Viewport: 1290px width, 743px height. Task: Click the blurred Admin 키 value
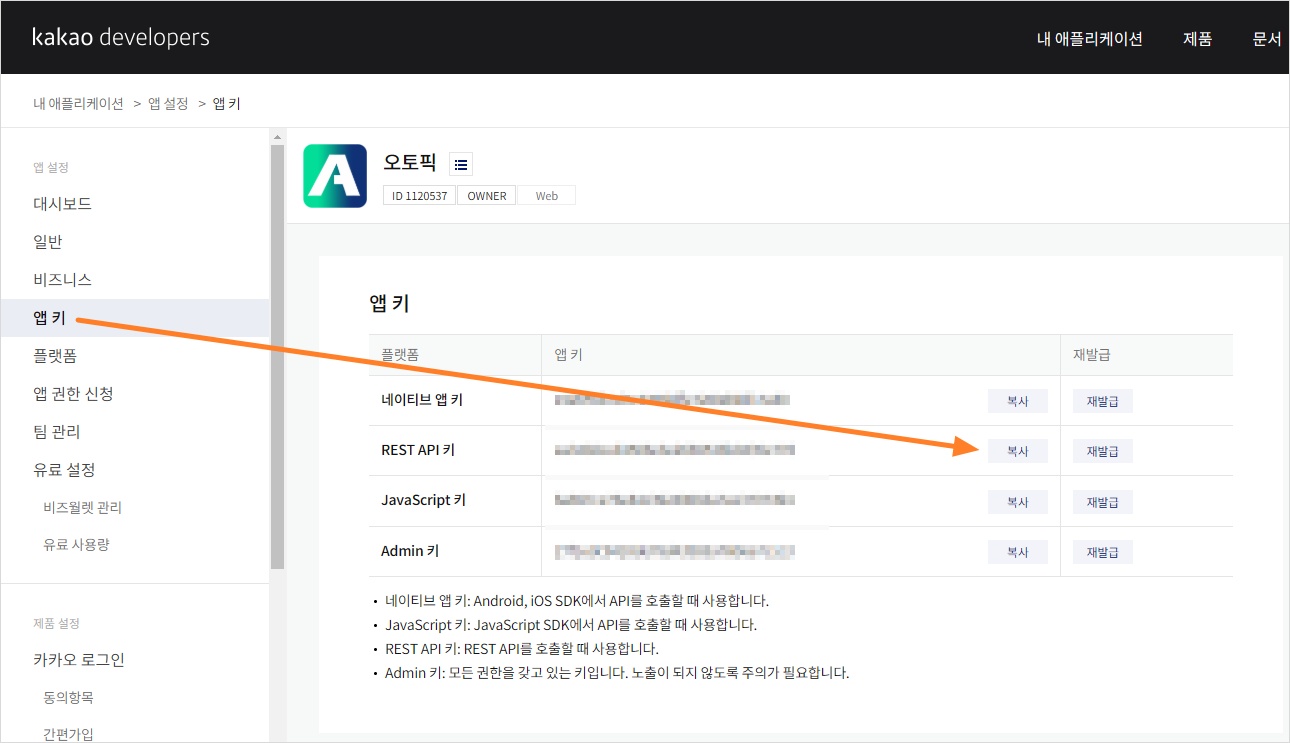click(x=674, y=551)
